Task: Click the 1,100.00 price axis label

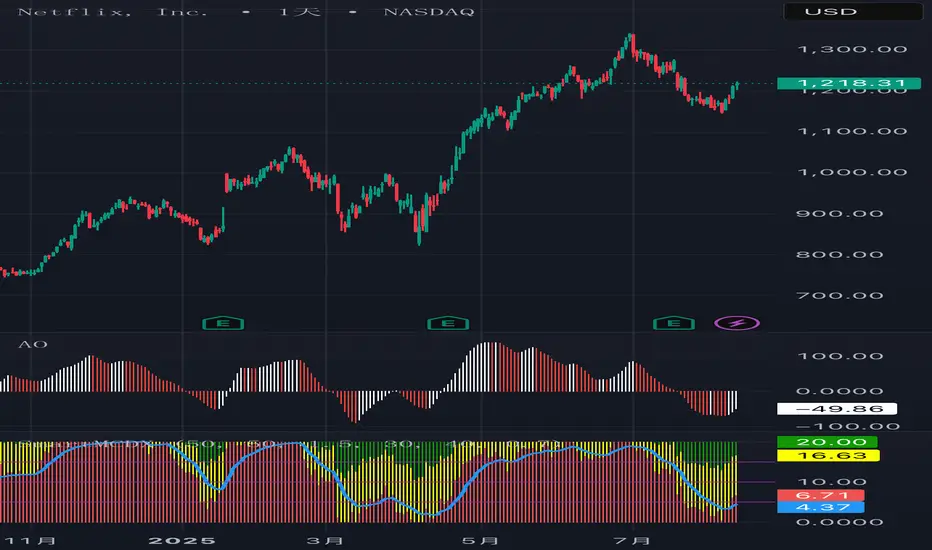Action: tap(852, 131)
